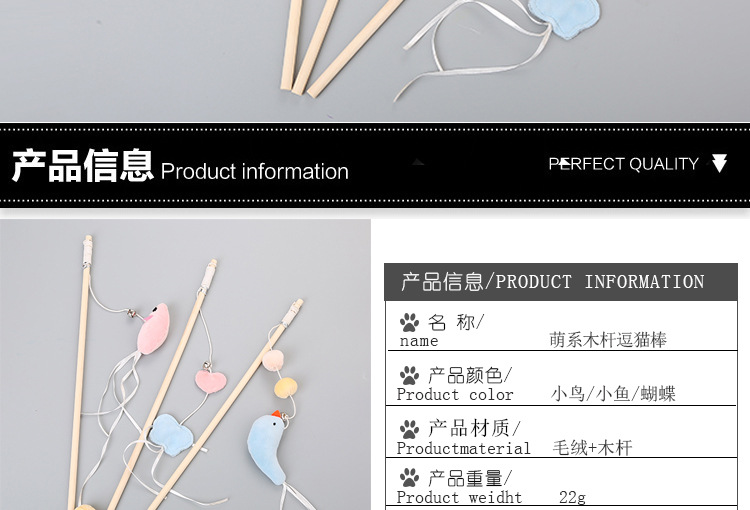Click the white down arrow next to PERFECT QUALITY
The height and width of the screenshot is (510, 750).
719,163
